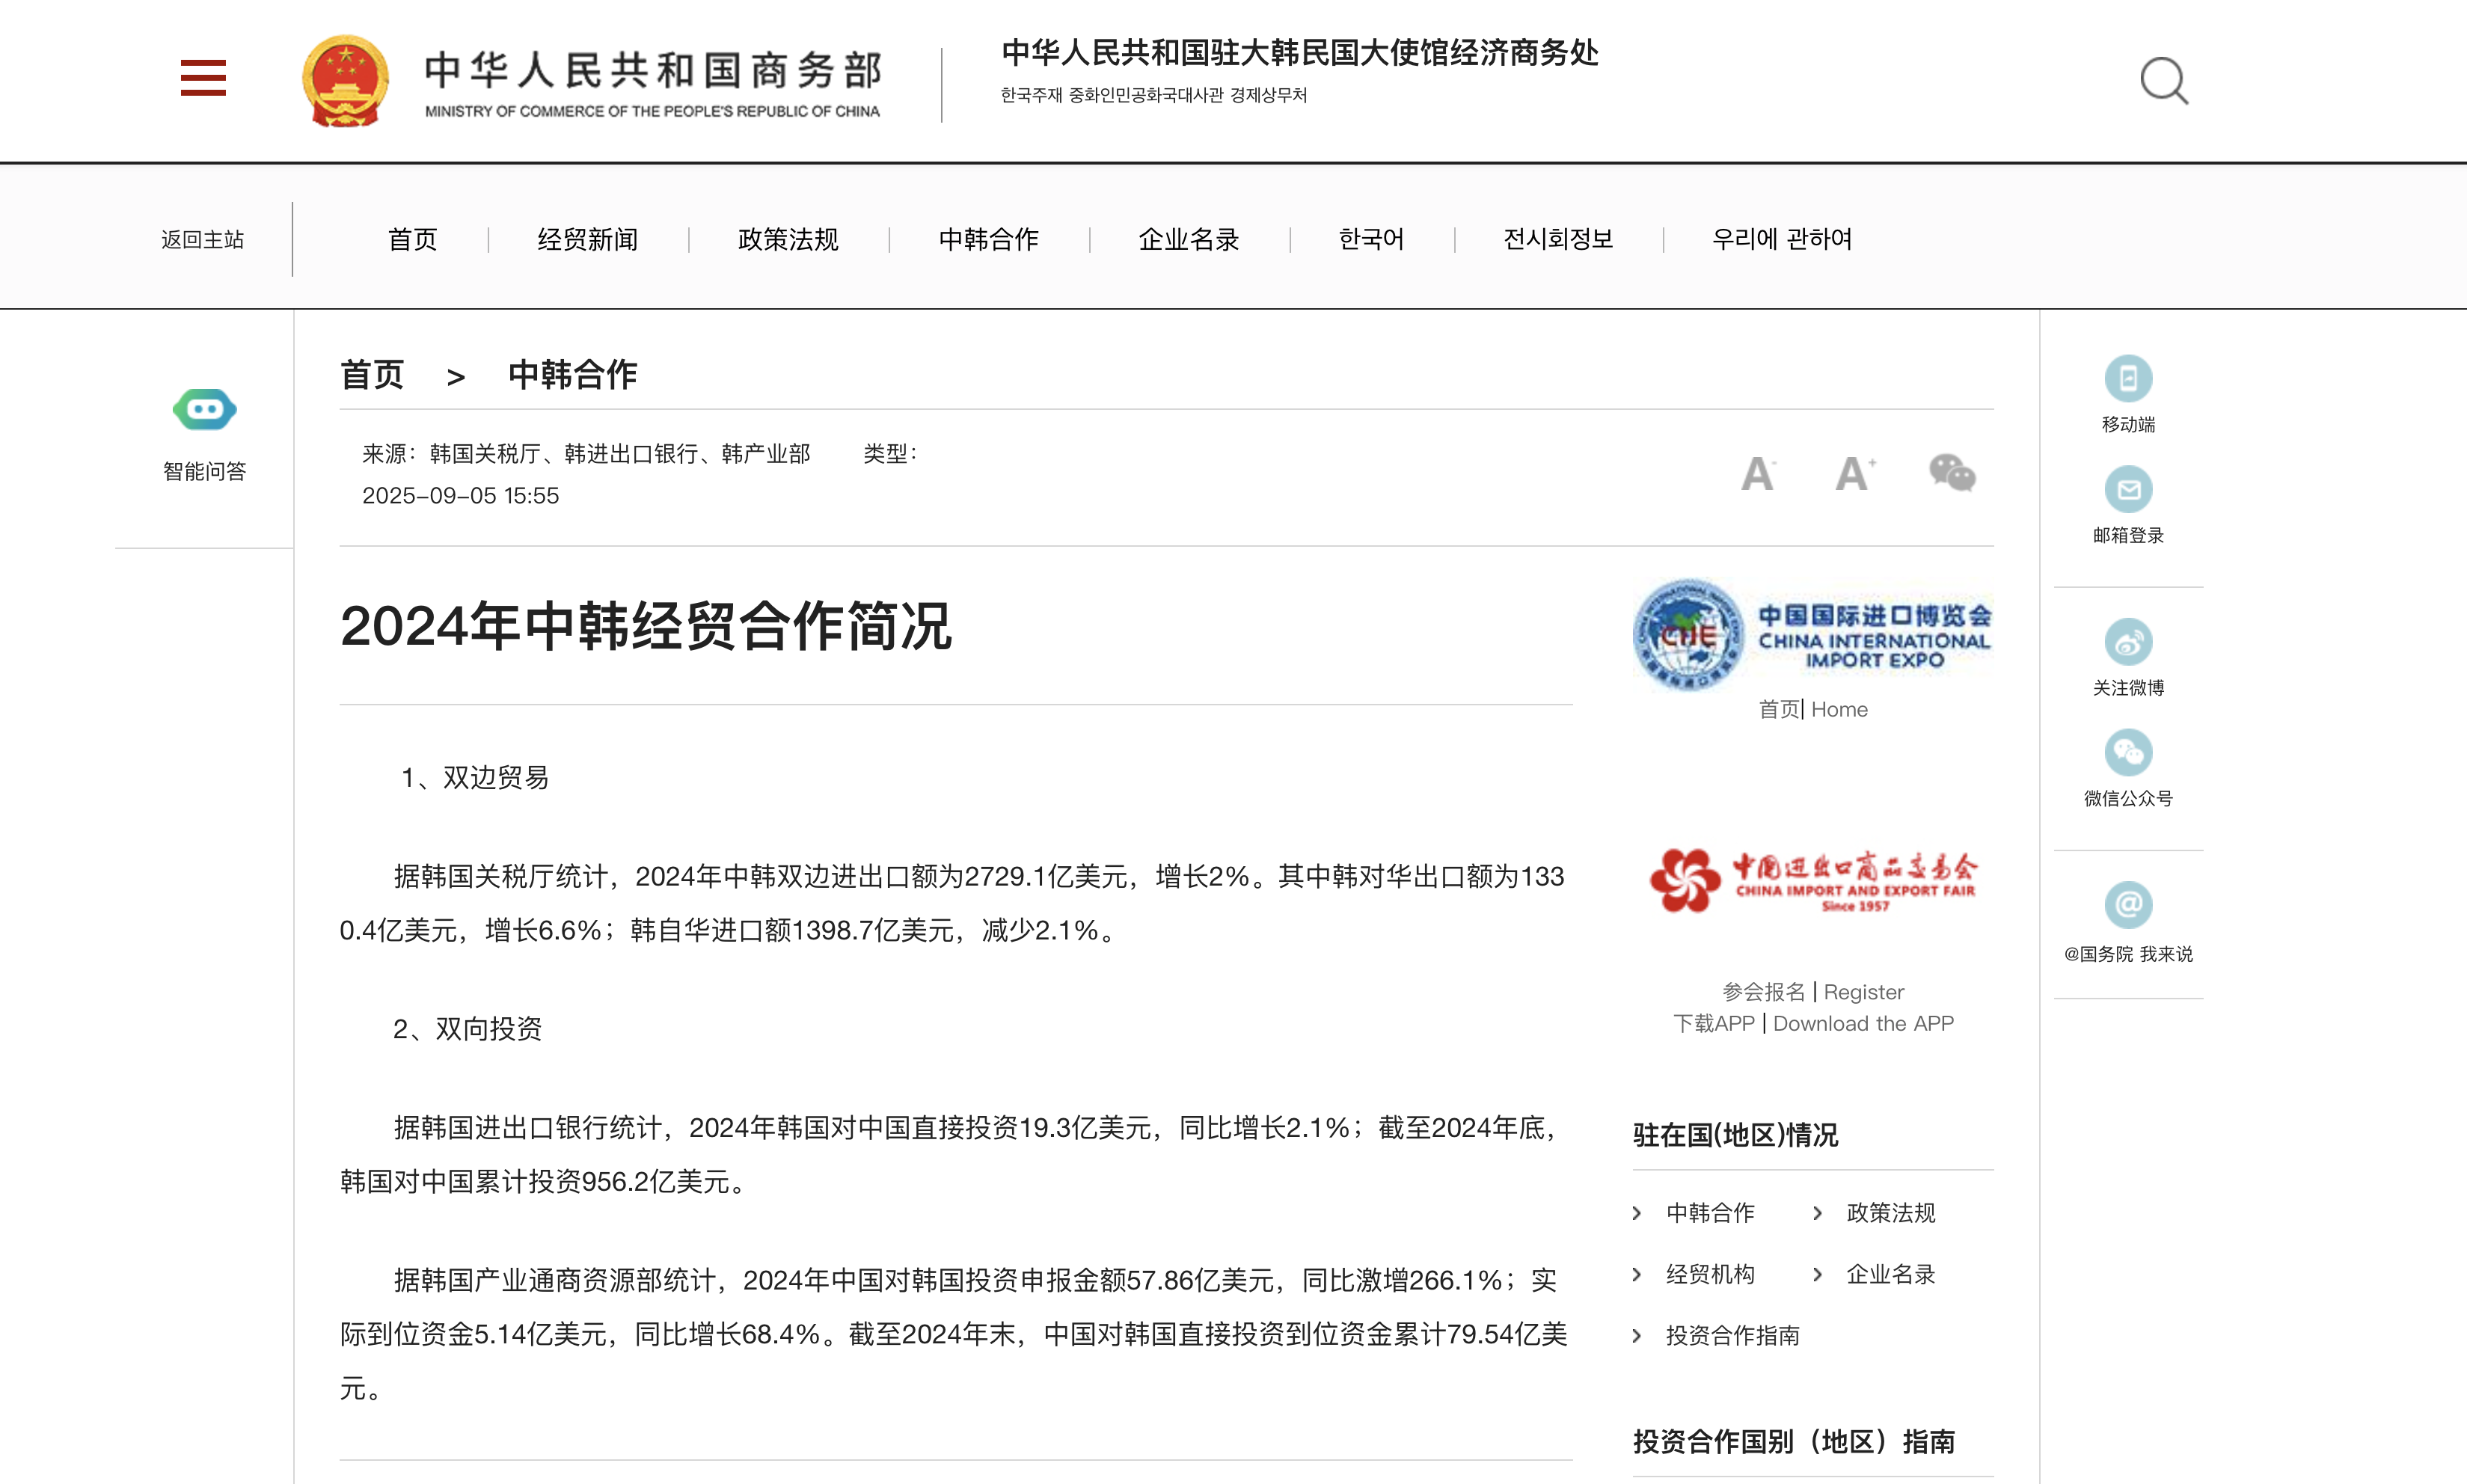Viewport: 2467px width, 1484px height.
Task: Open 전시회정보 menu item
Action: pos(1558,240)
